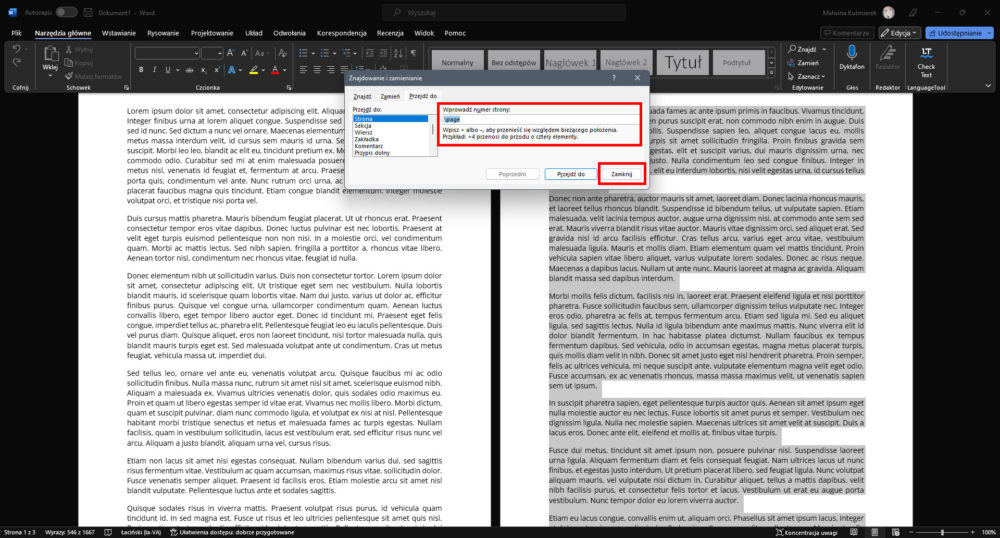Open the font color dropdown arrow

coord(284,70)
